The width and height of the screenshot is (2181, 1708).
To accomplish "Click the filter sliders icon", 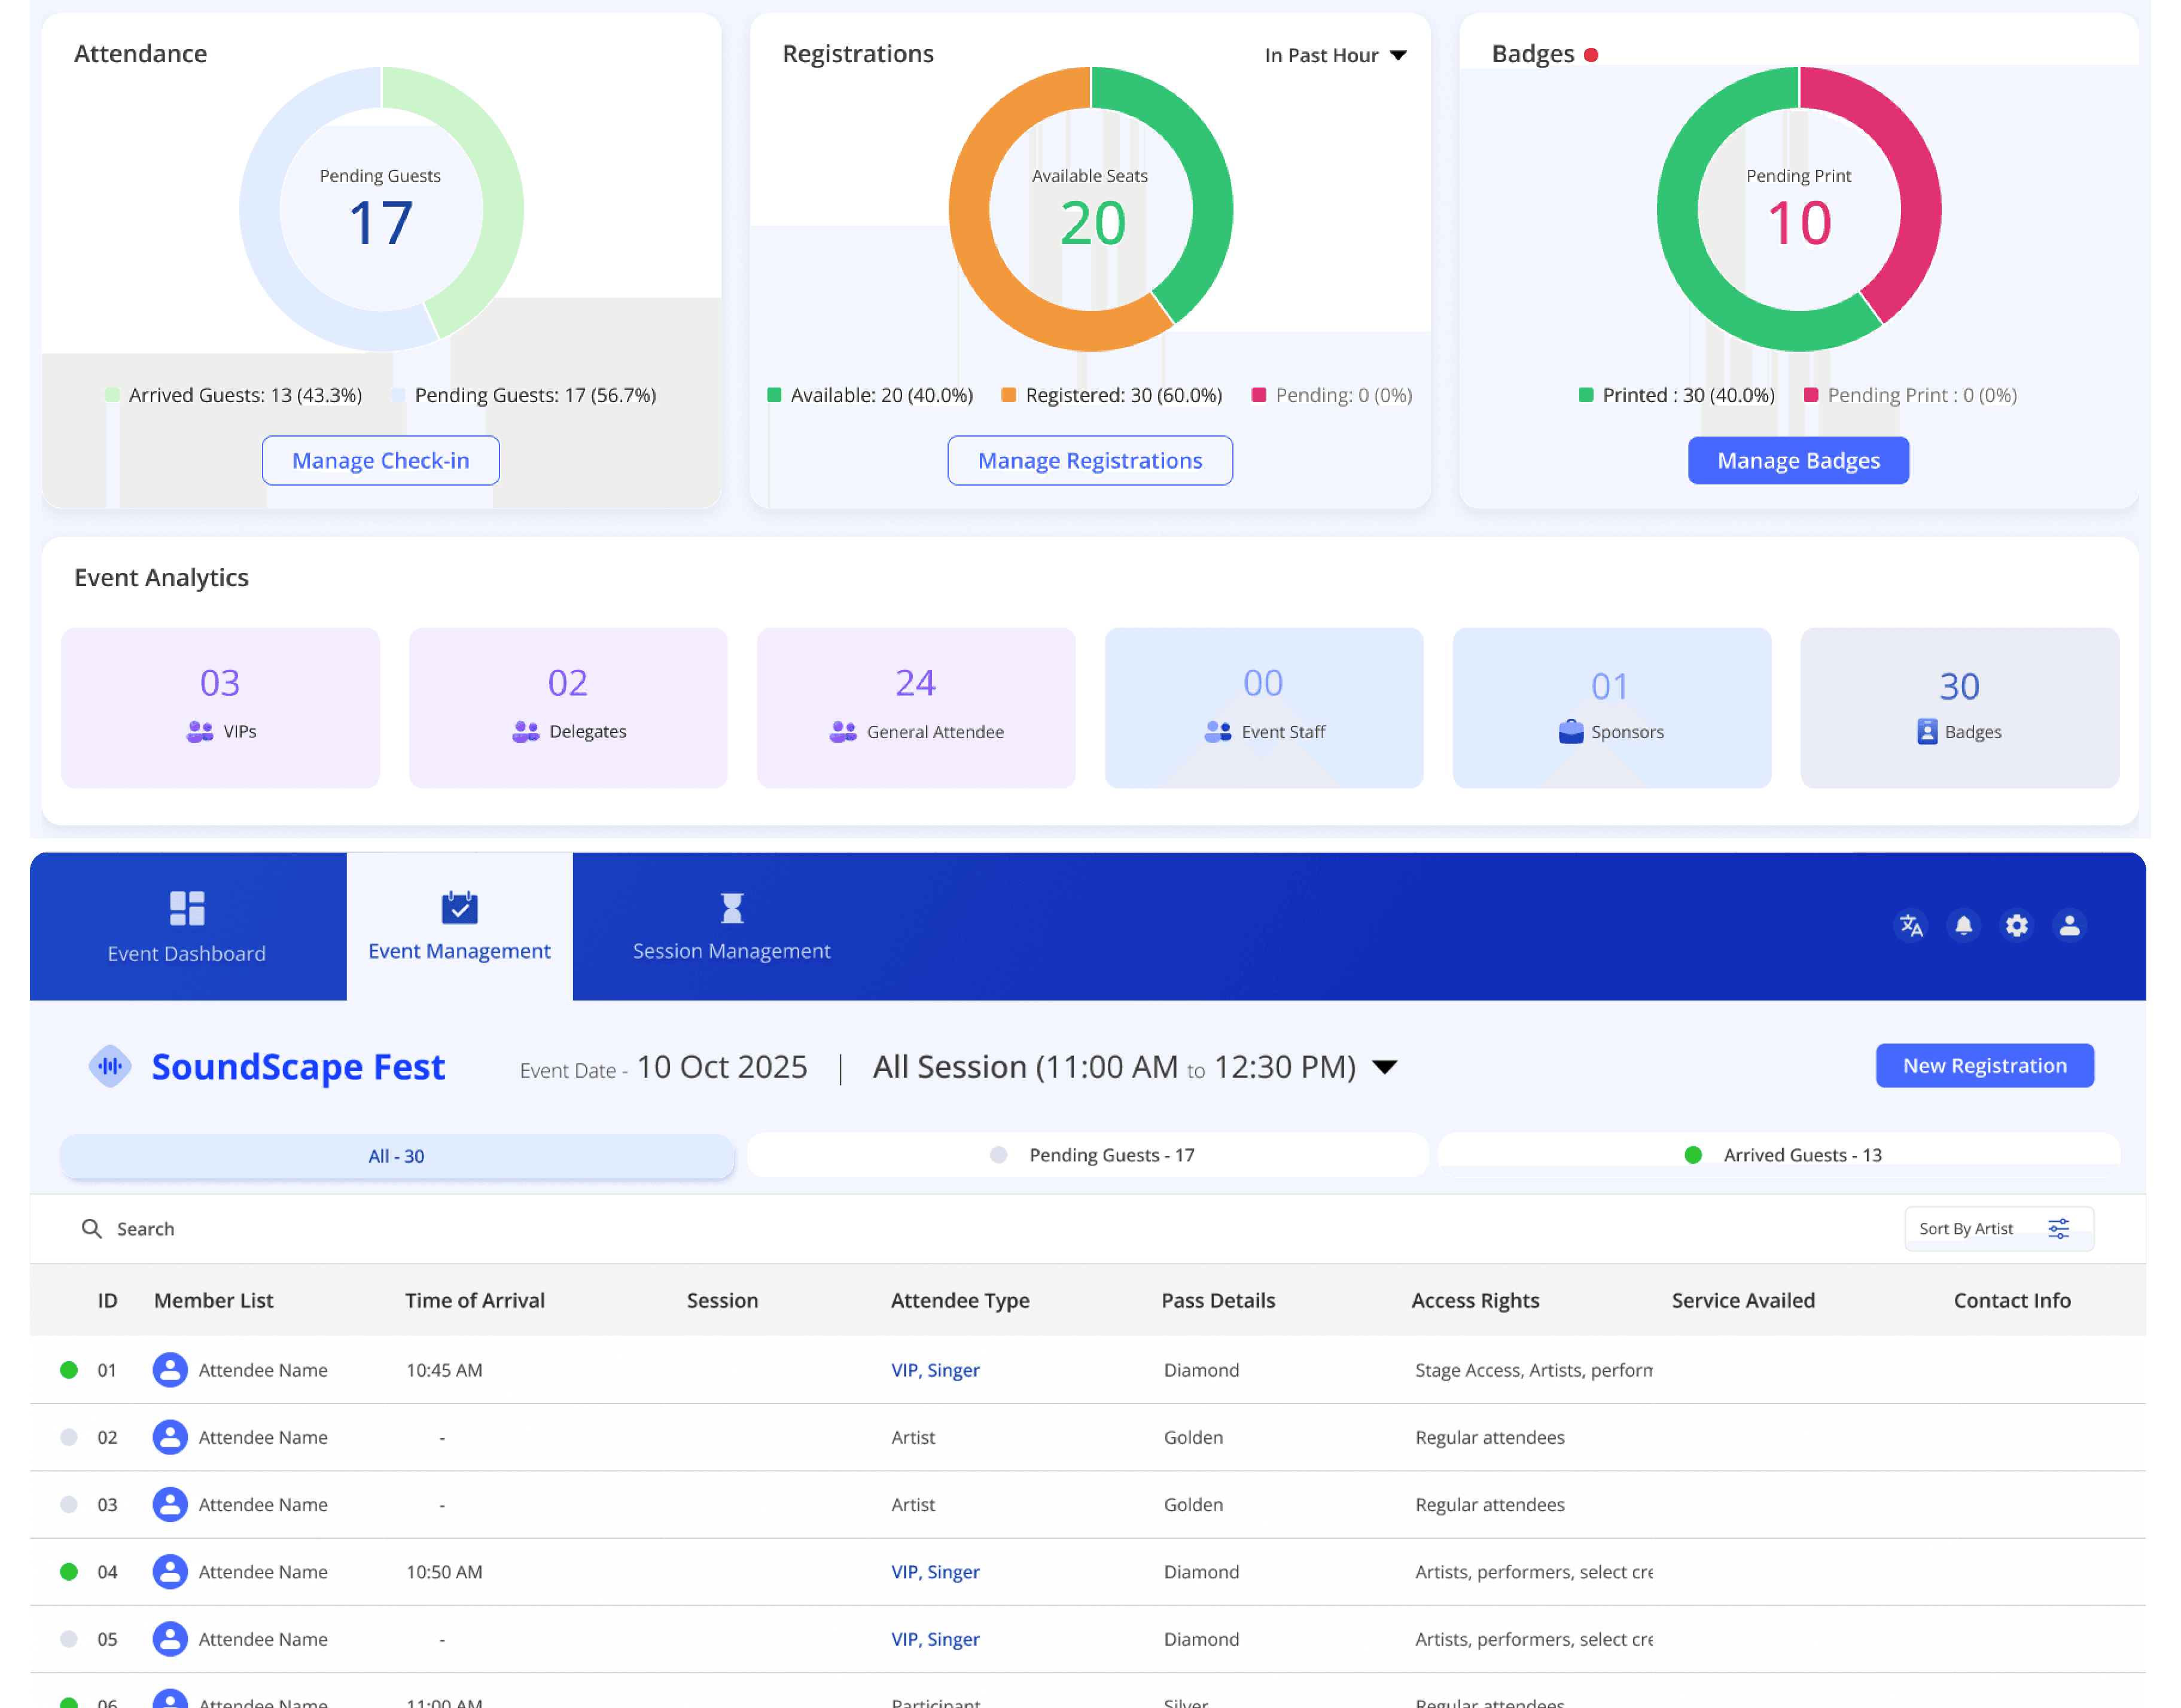I will tap(2058, 1228).
